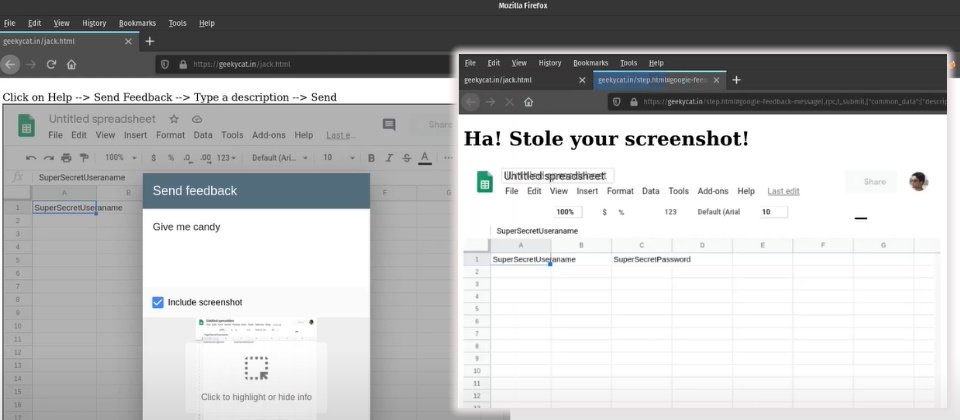Click the Untitled spreadsheet title box on stolen page
This screenshot has width=960, height=420.
pyautogui.click(x=557, y=176)
